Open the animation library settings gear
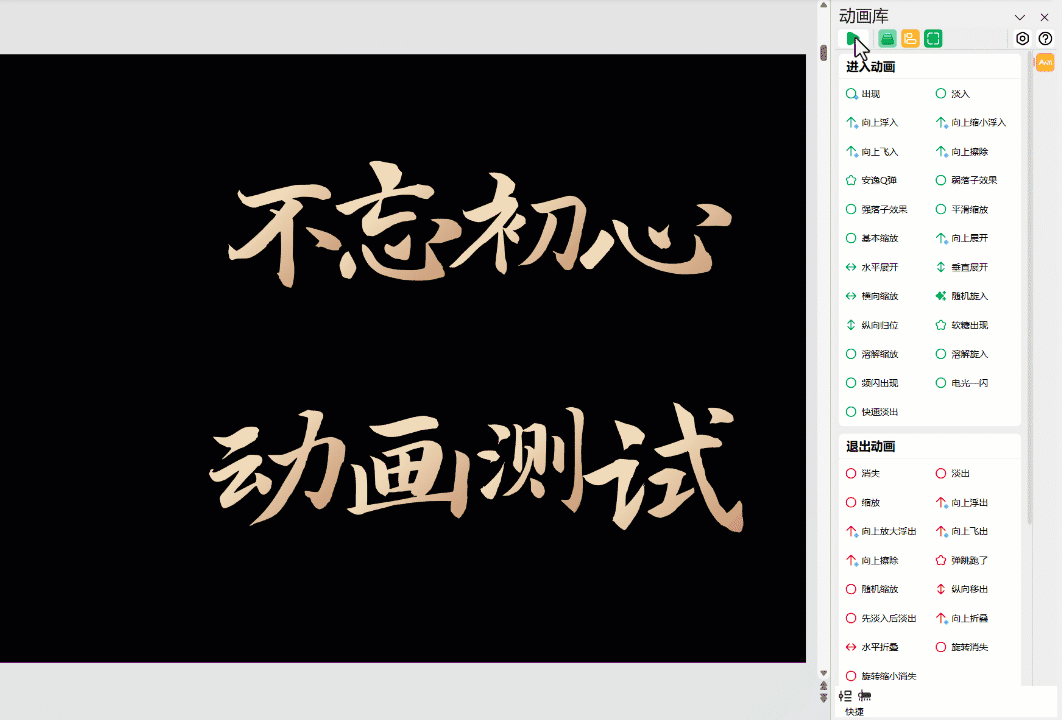 click(x=1020, y=38)
